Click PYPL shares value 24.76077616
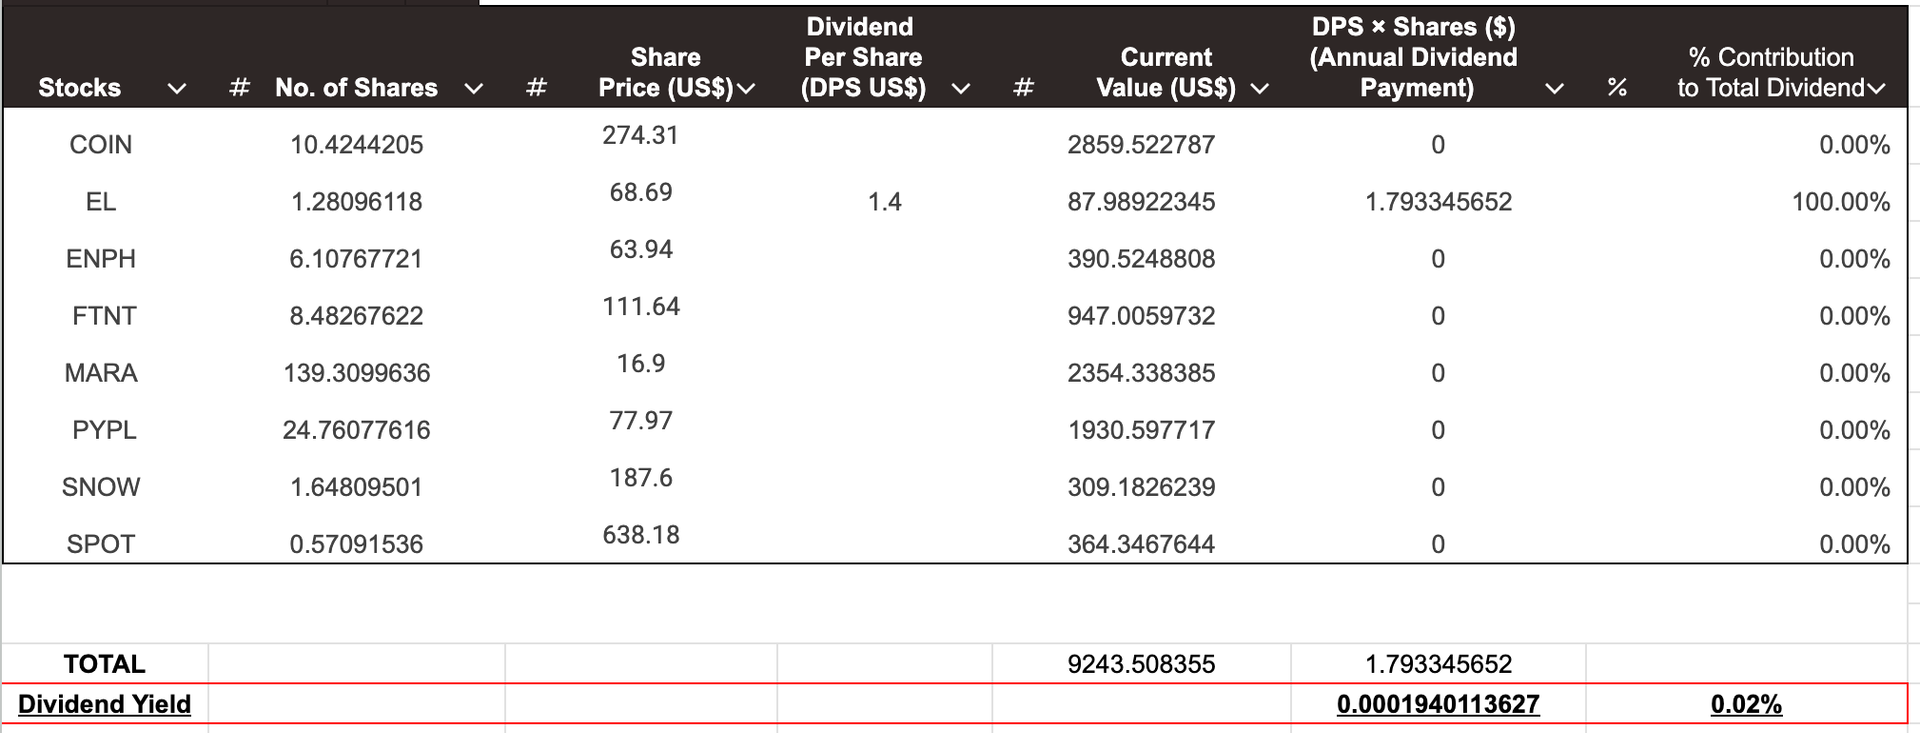This screenshot has width=1920, height=733. [x=357, y=430]
